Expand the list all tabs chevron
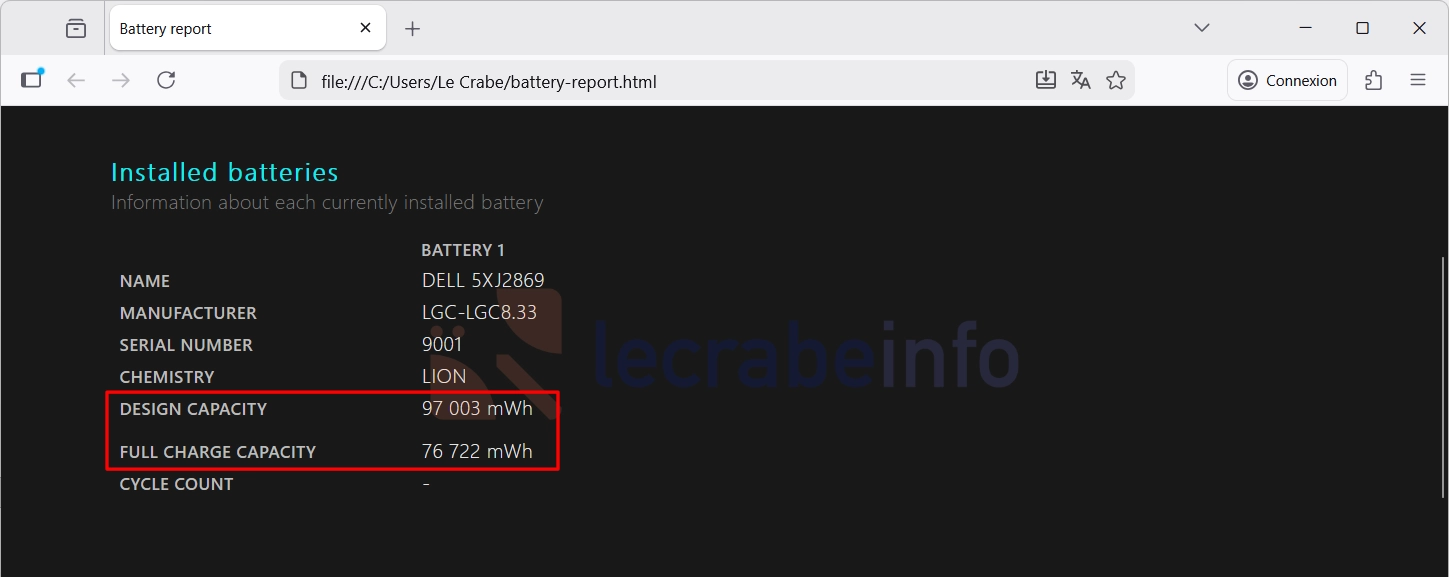 (x=1202, y=28)
